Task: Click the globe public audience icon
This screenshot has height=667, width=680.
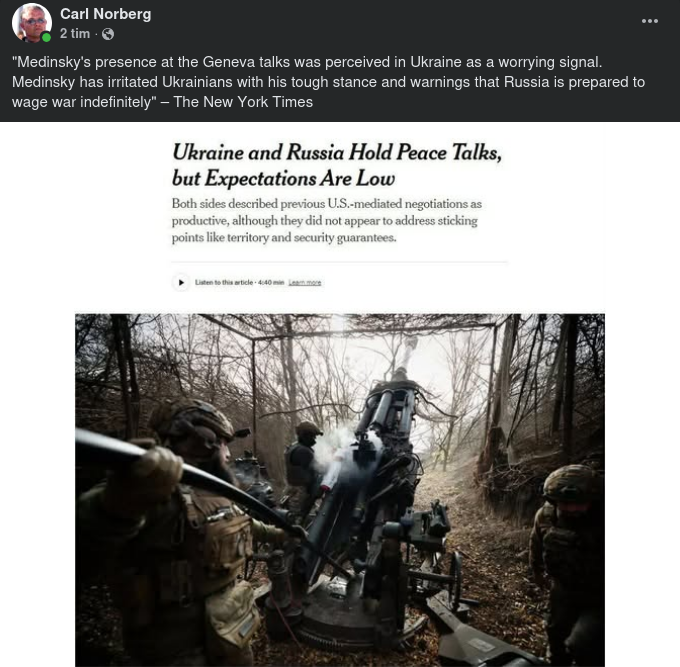Action: click(108, 34)
